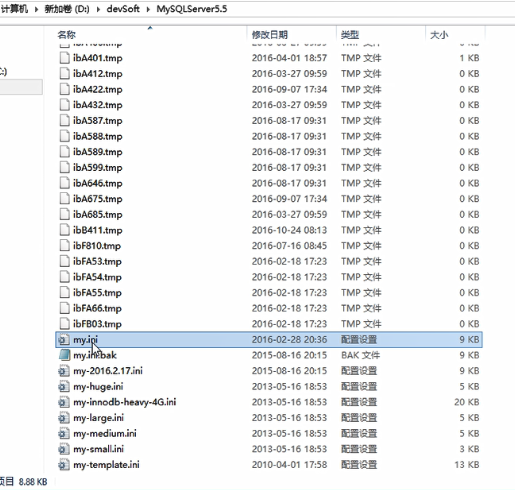The width and height of the screenshot is (515, 490).
Task: Select the my-medium.ini file row
Action: tap(269, 434)
